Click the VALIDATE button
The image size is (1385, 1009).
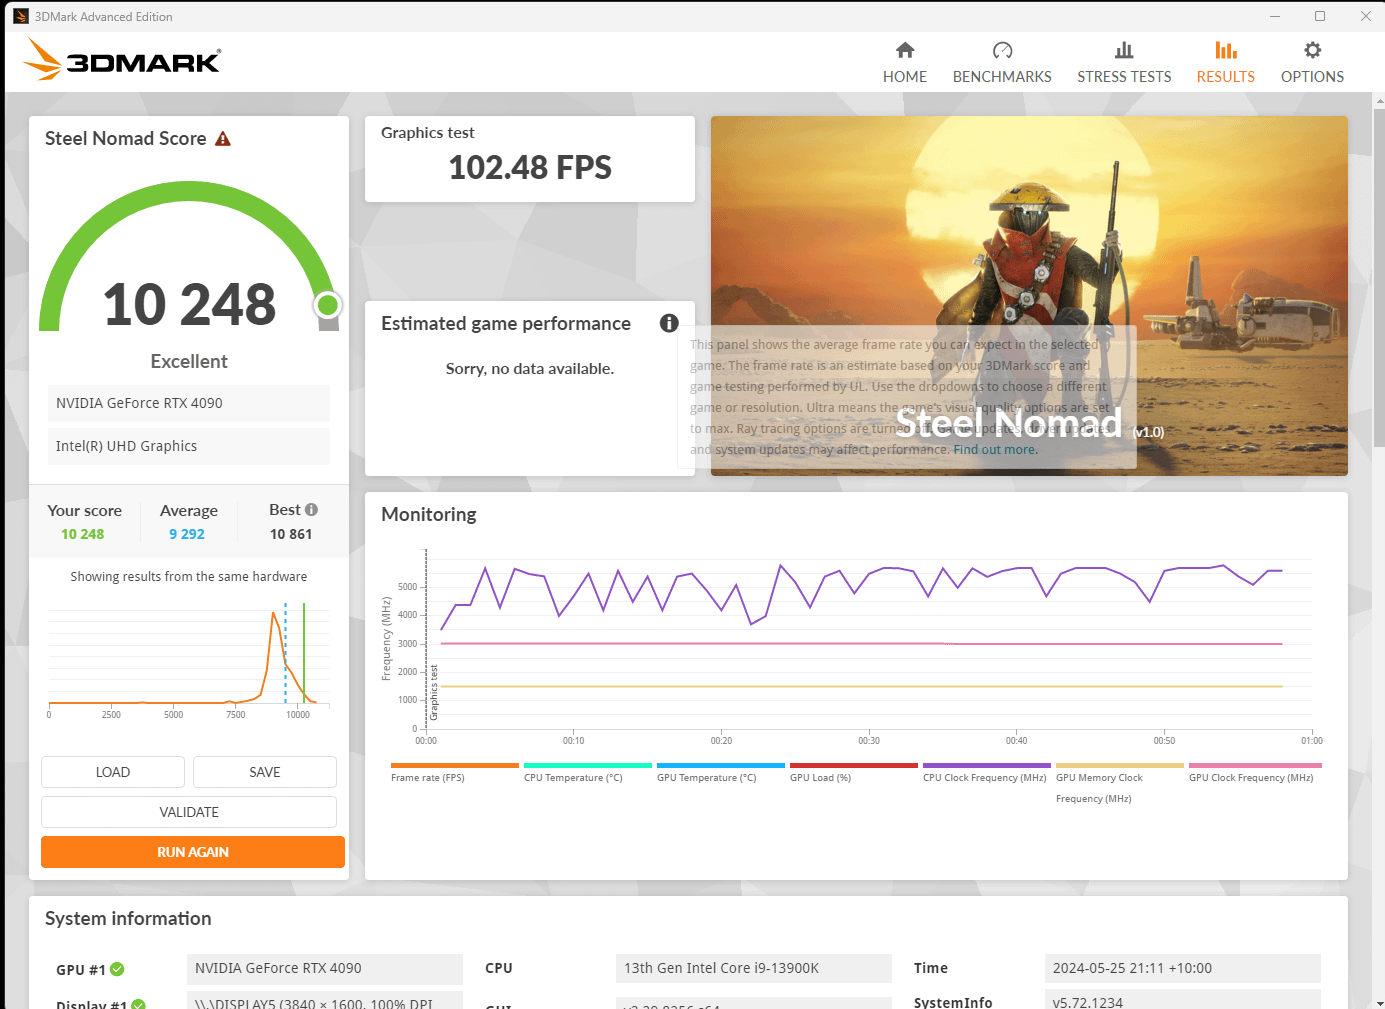pos(189,812)
